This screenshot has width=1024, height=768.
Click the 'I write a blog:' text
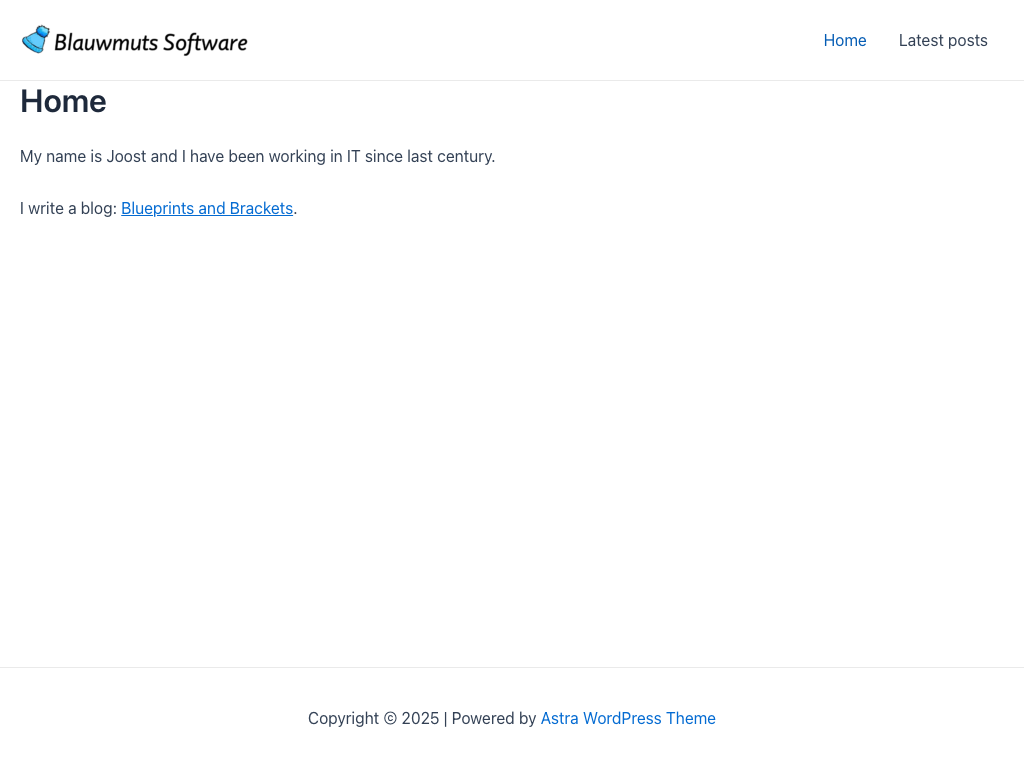(68, 208)
